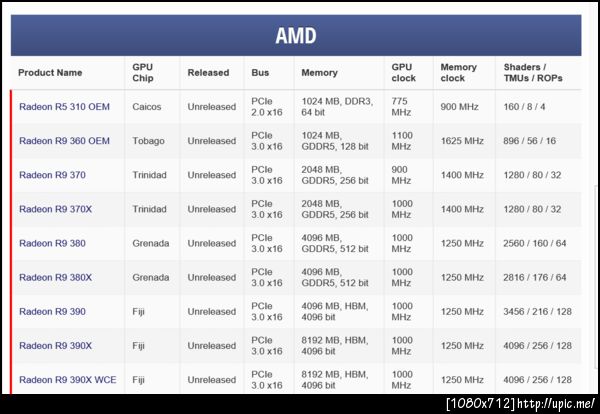Sort by the GPU clock column header
This screenshot has width=600, height=414.
(403, 73)
